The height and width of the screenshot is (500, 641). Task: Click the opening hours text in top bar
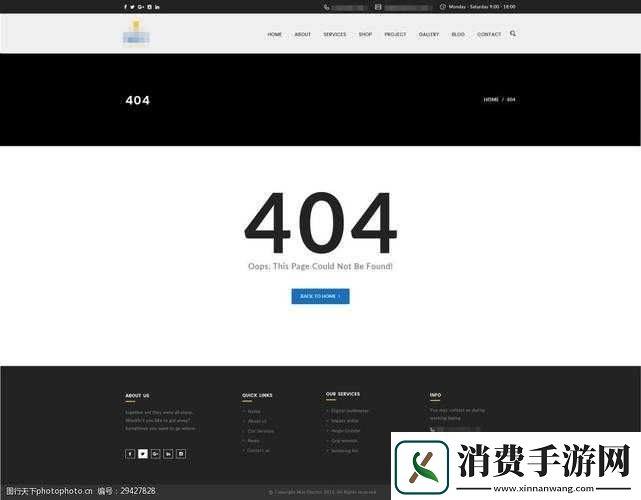point(482,7)
